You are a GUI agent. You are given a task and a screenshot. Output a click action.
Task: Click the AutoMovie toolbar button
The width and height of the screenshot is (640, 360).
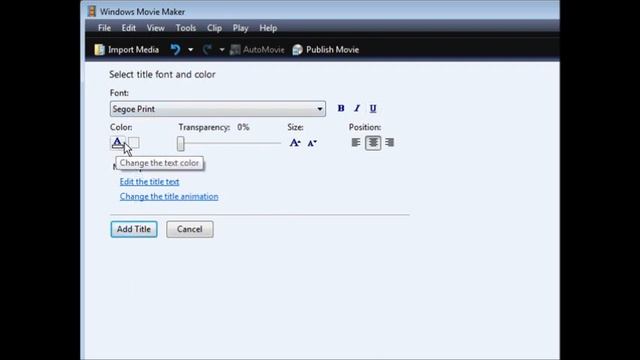pos(257,50)
